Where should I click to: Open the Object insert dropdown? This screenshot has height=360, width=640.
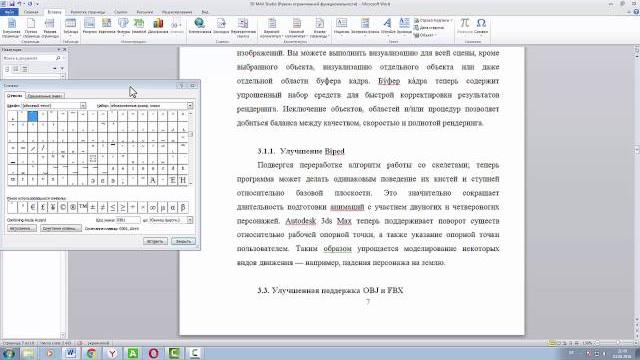coord(425,35)
